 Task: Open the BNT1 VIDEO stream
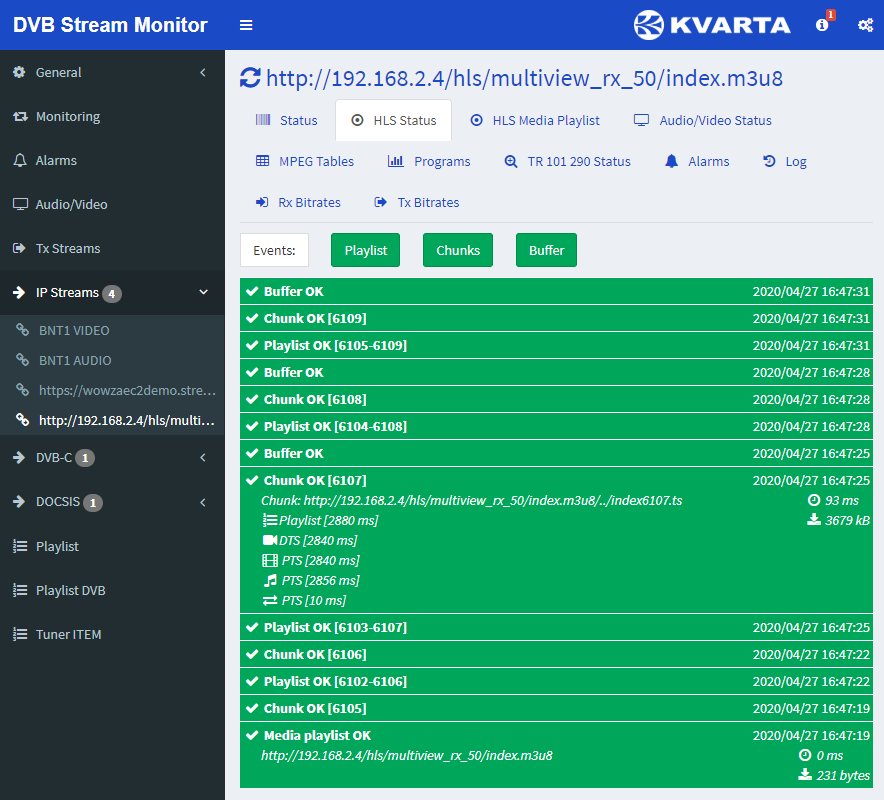74,330
